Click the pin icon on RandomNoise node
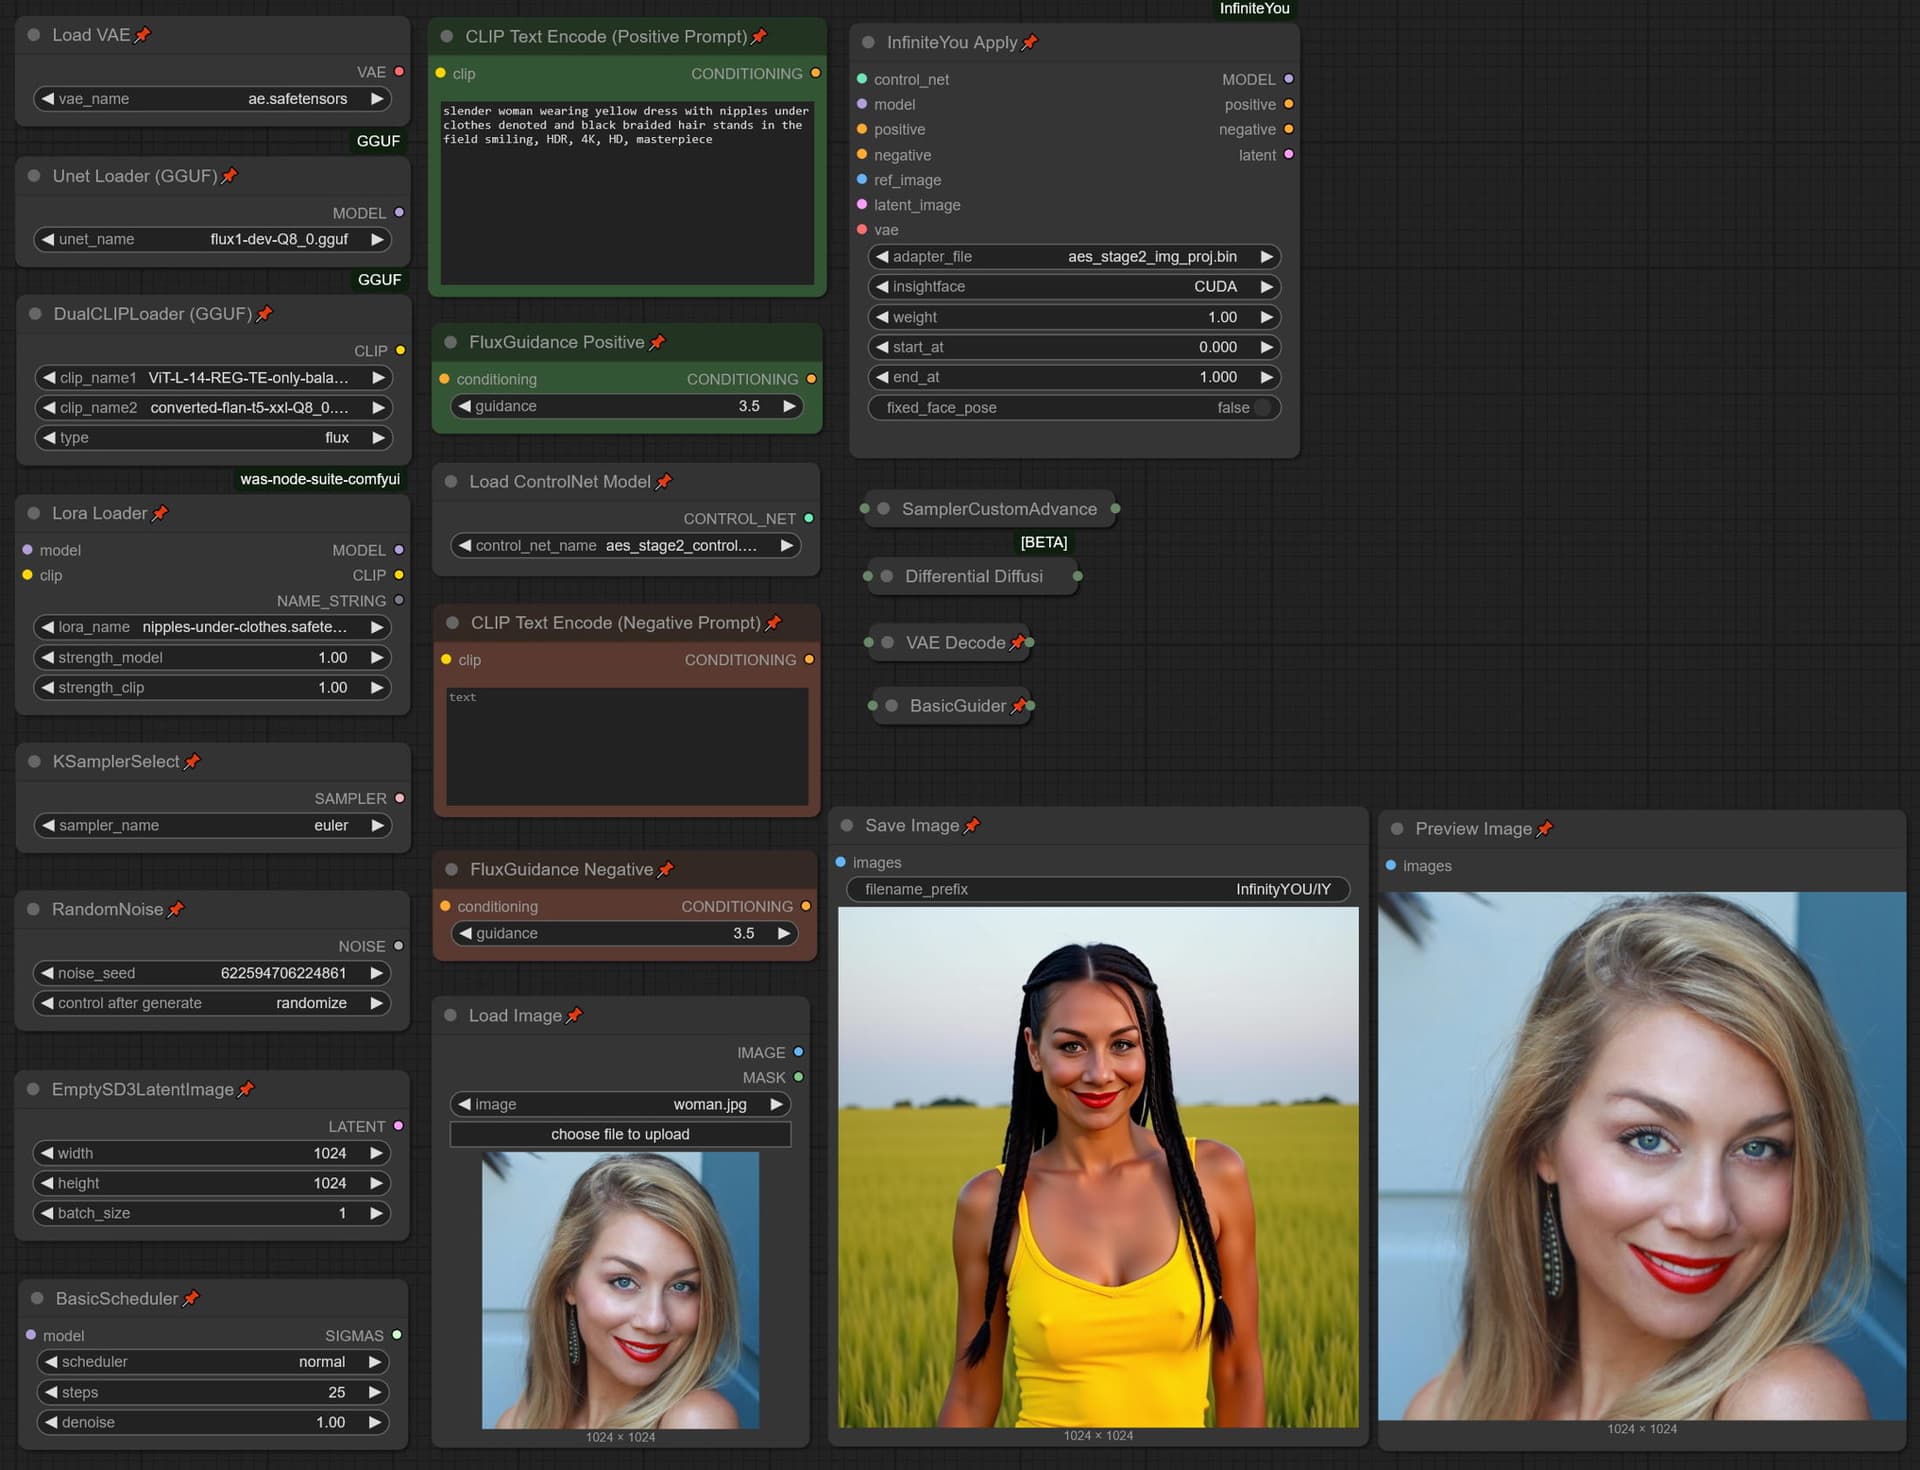Screen dimensions: 1920x1470 click(176, 909)
